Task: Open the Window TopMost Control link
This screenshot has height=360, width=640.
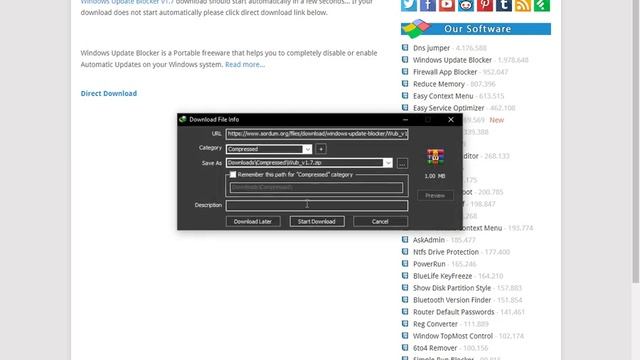Action: 453,336
